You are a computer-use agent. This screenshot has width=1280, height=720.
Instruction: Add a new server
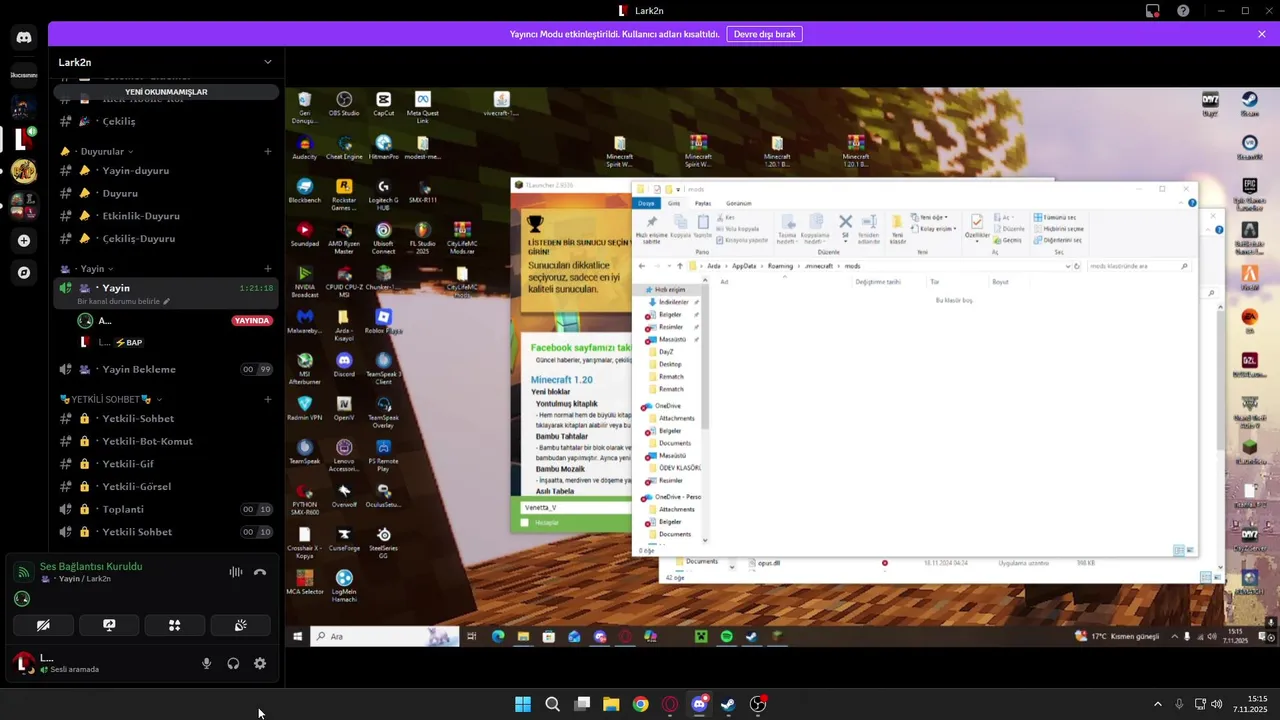click(x=24, y=240)
